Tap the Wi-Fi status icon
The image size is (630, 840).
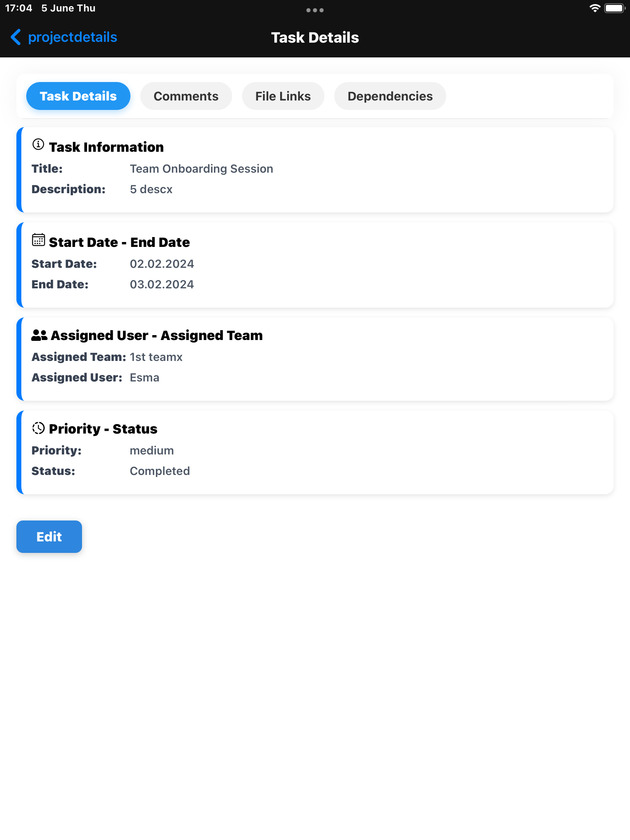595,8
